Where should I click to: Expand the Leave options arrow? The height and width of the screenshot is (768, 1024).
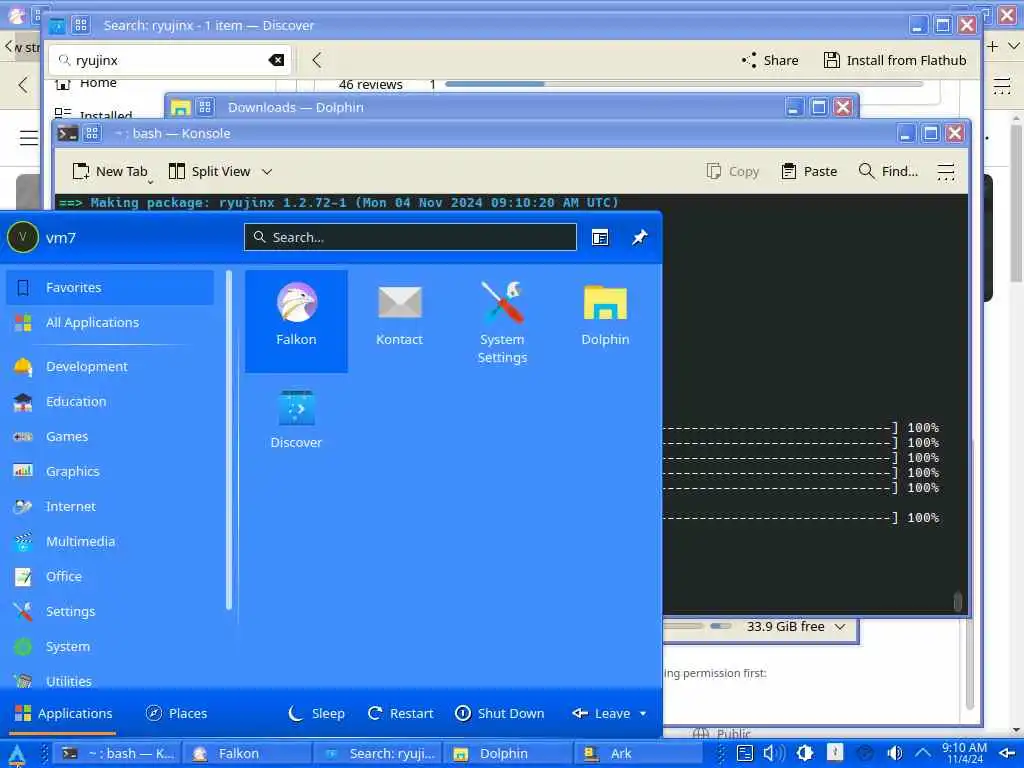[x=643, y=713]
